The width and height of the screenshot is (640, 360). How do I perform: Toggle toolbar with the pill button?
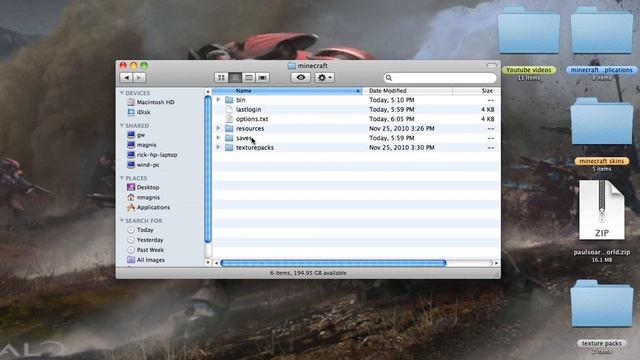pos(491,65)
